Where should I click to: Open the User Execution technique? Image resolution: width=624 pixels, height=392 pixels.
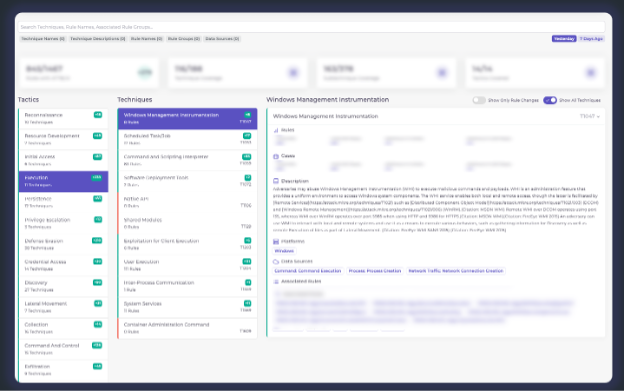[x=187, y=265]
